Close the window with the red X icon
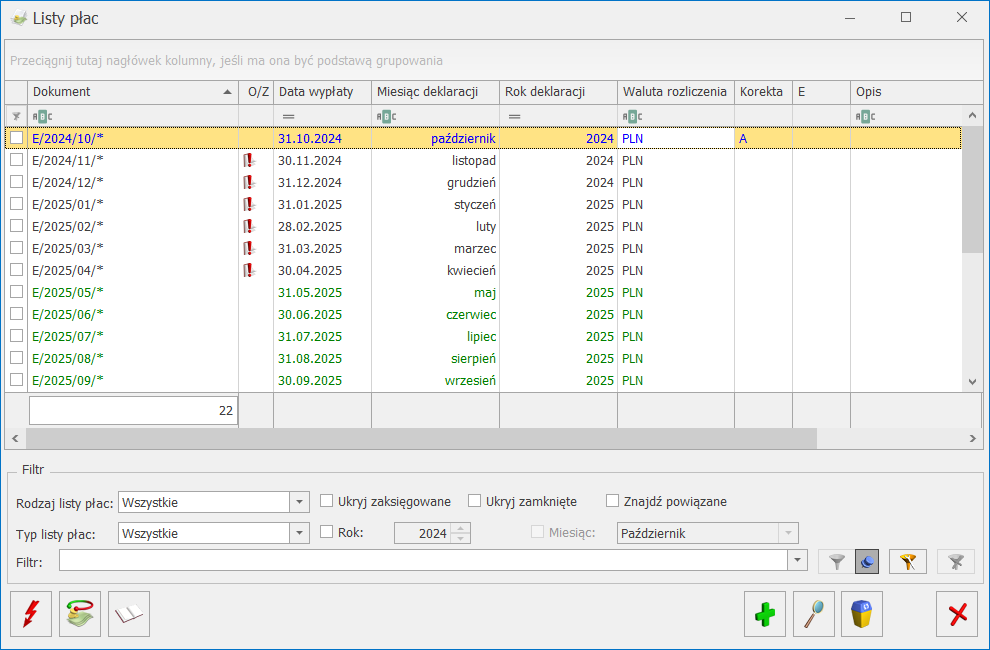990x650 pixels. 957,613
